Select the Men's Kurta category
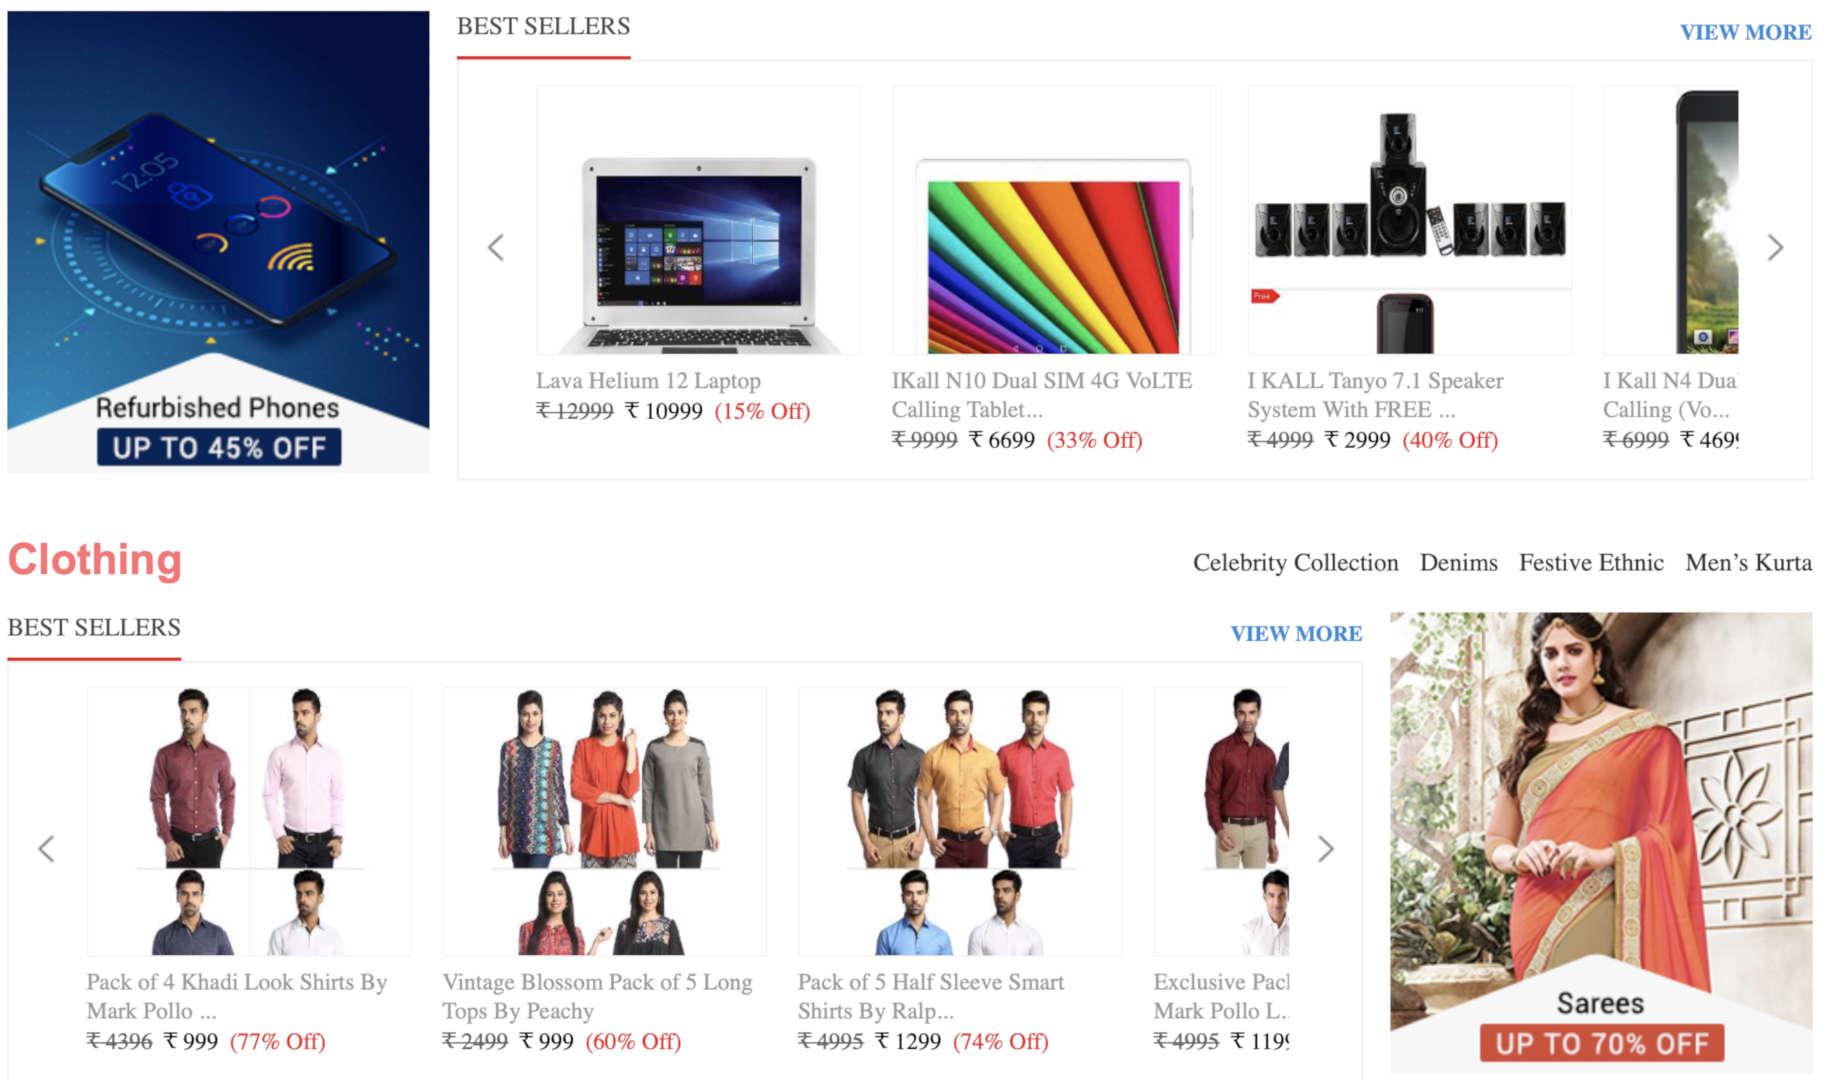The image size is (1829, 1080). [1748, 562]
